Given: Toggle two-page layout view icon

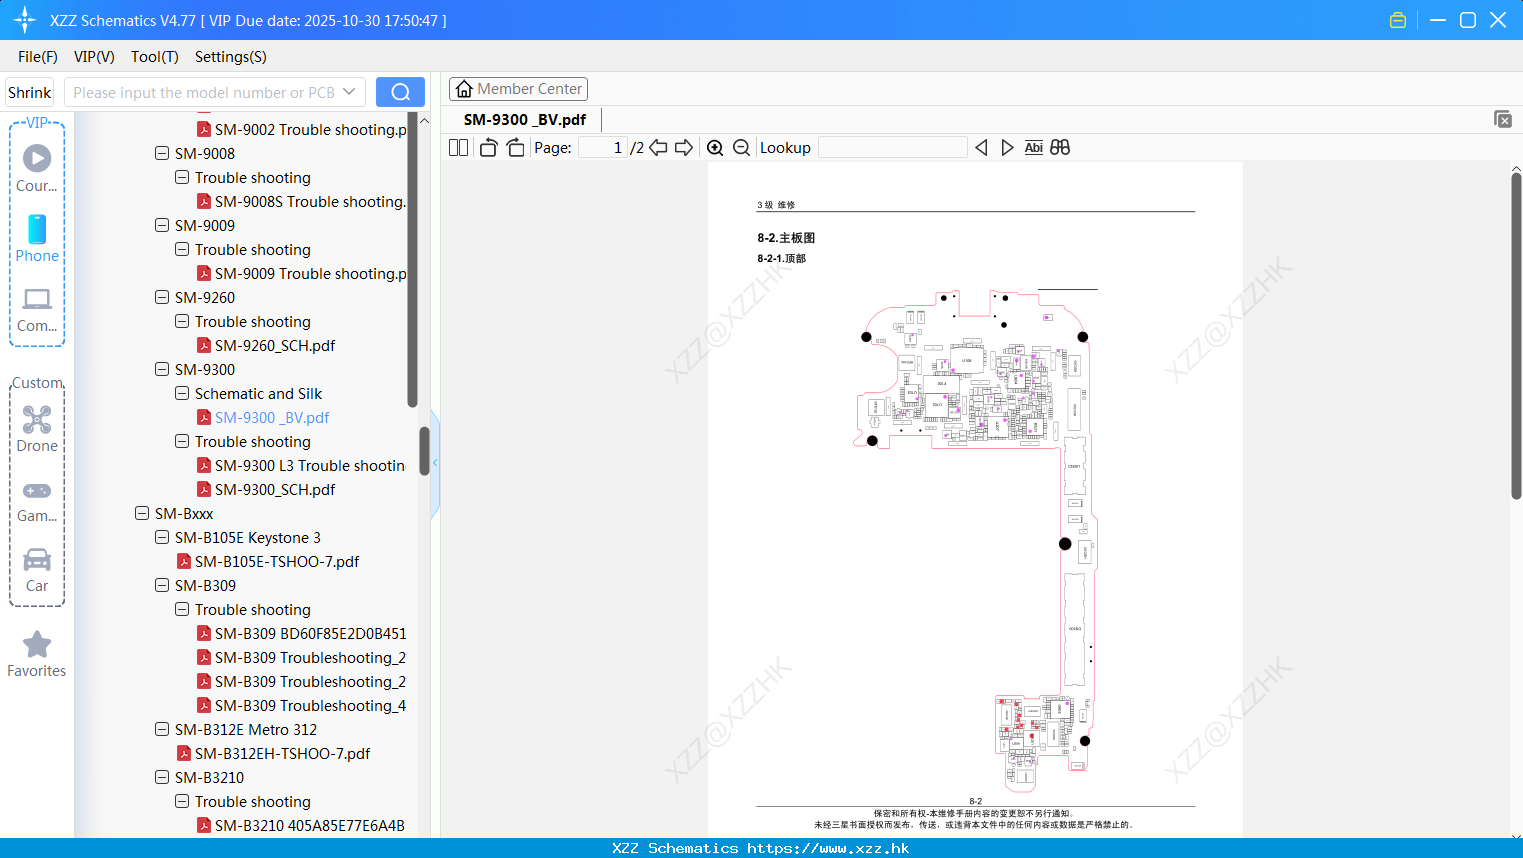Looking at the screenshot, I should click(458, 147).
